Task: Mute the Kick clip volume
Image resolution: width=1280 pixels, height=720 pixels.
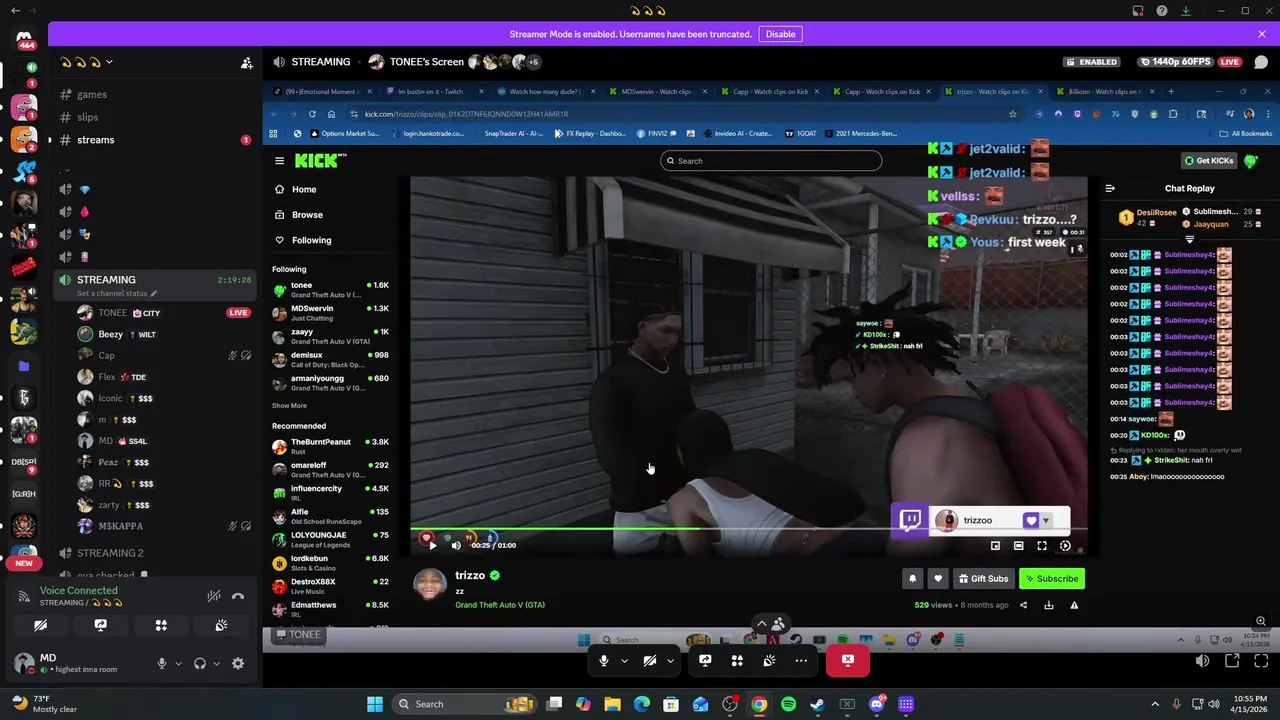Action: 456,545
